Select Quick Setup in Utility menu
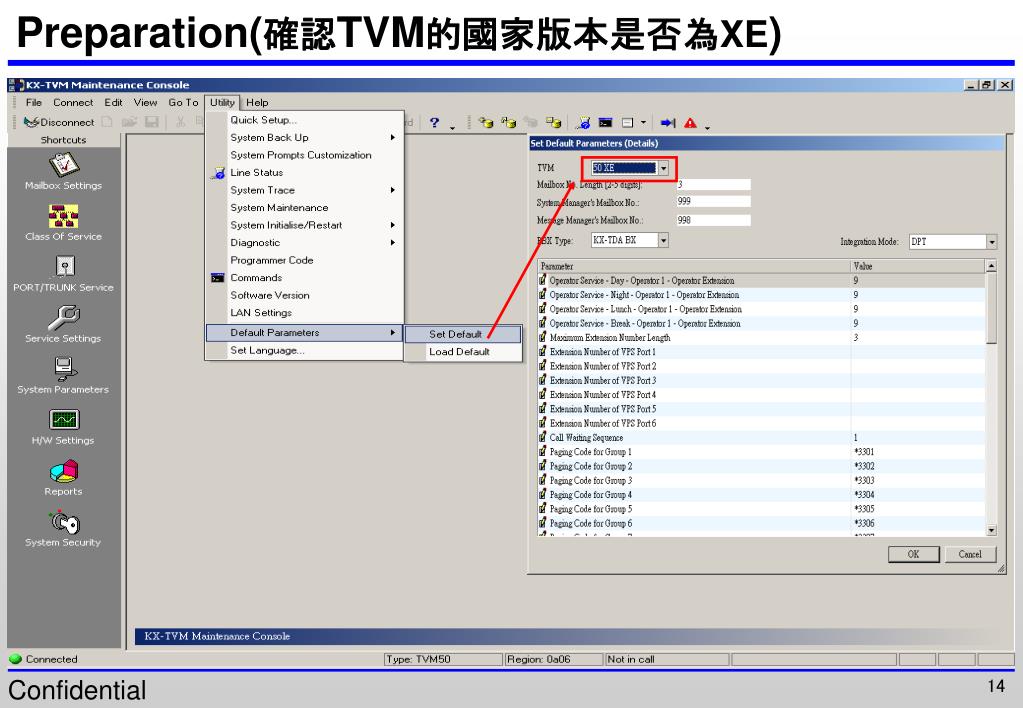 point(305,120)
